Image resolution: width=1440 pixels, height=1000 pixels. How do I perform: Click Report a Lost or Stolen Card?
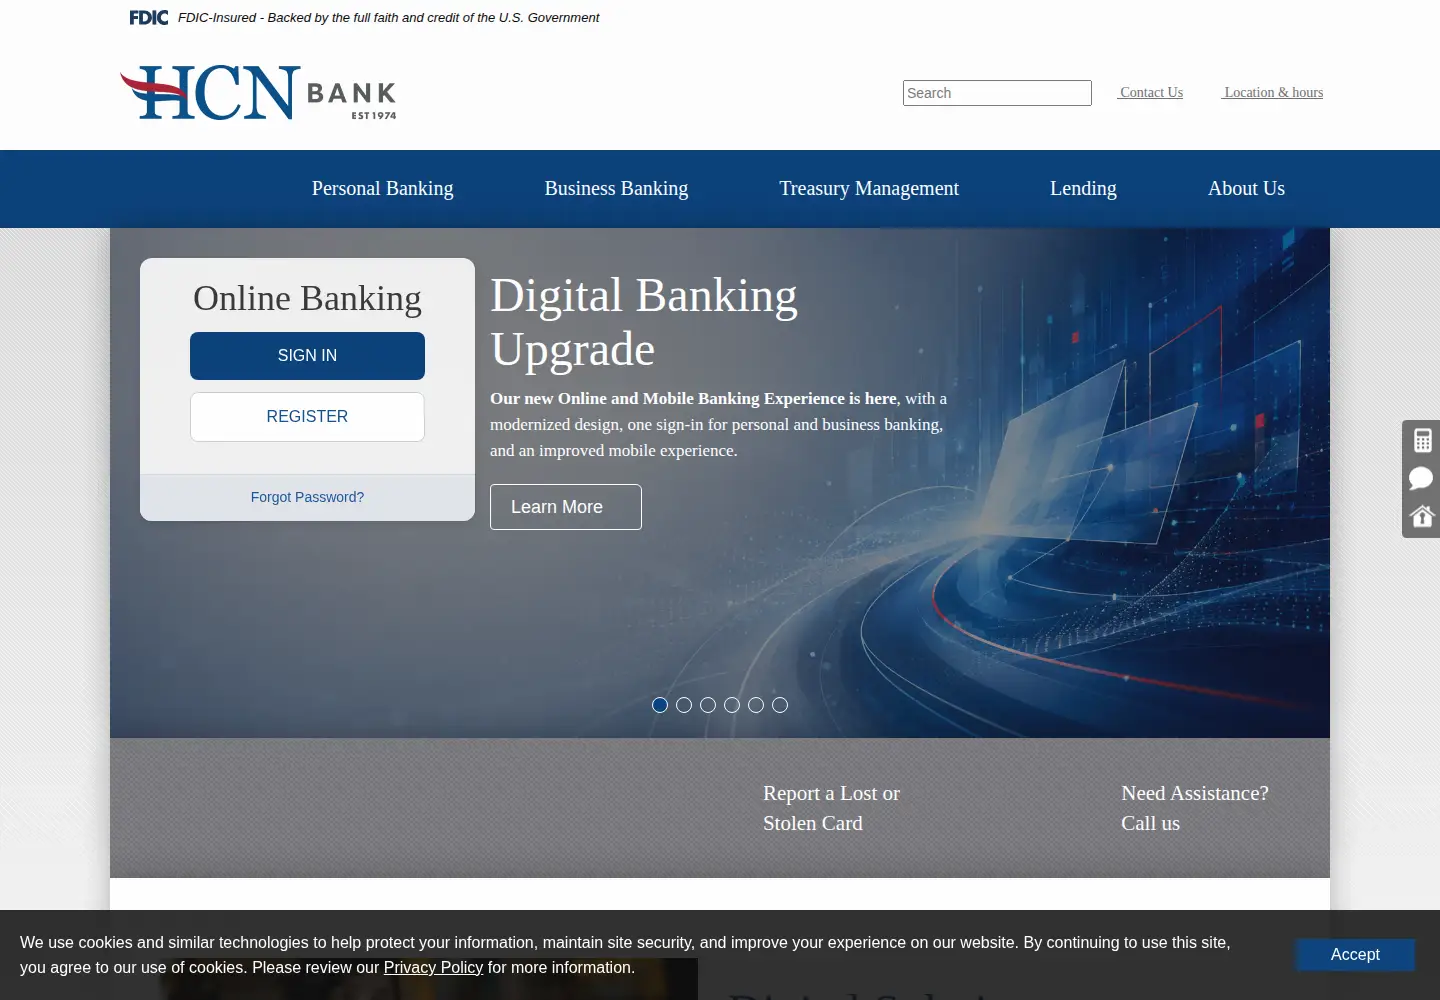click(831, 808)
